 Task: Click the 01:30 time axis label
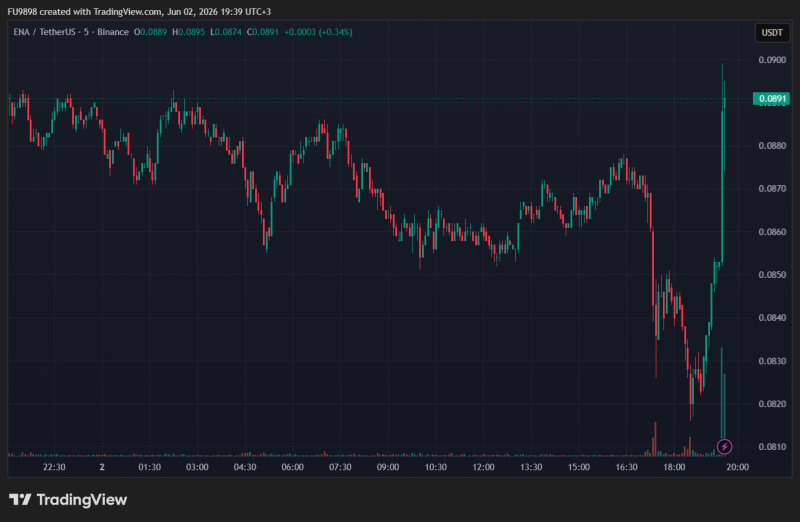pos(149,467)
